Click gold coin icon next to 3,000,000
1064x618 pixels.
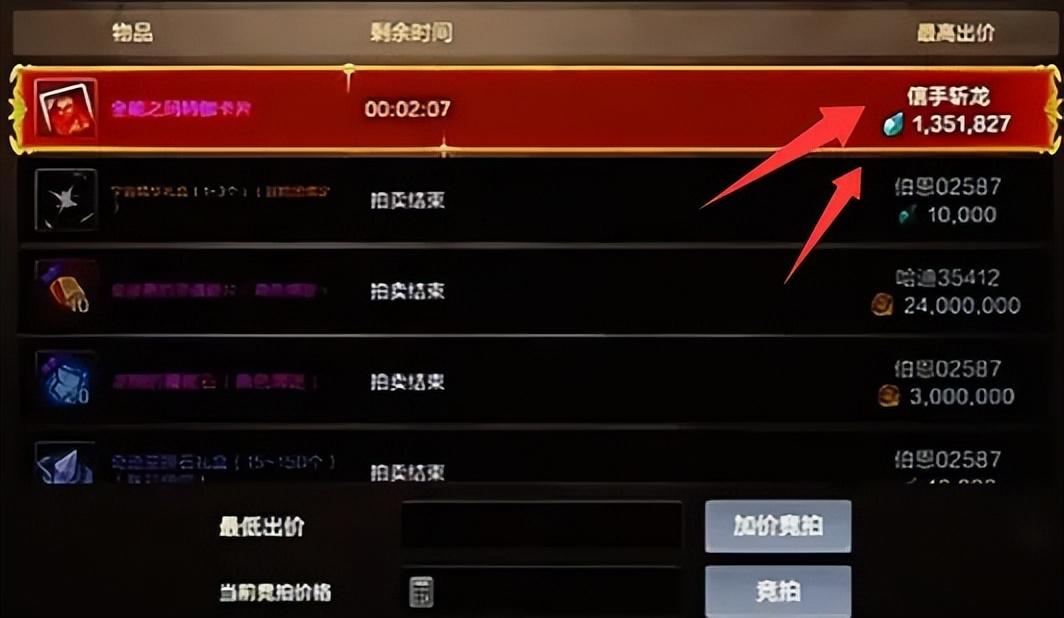click(x=888, y=396)
